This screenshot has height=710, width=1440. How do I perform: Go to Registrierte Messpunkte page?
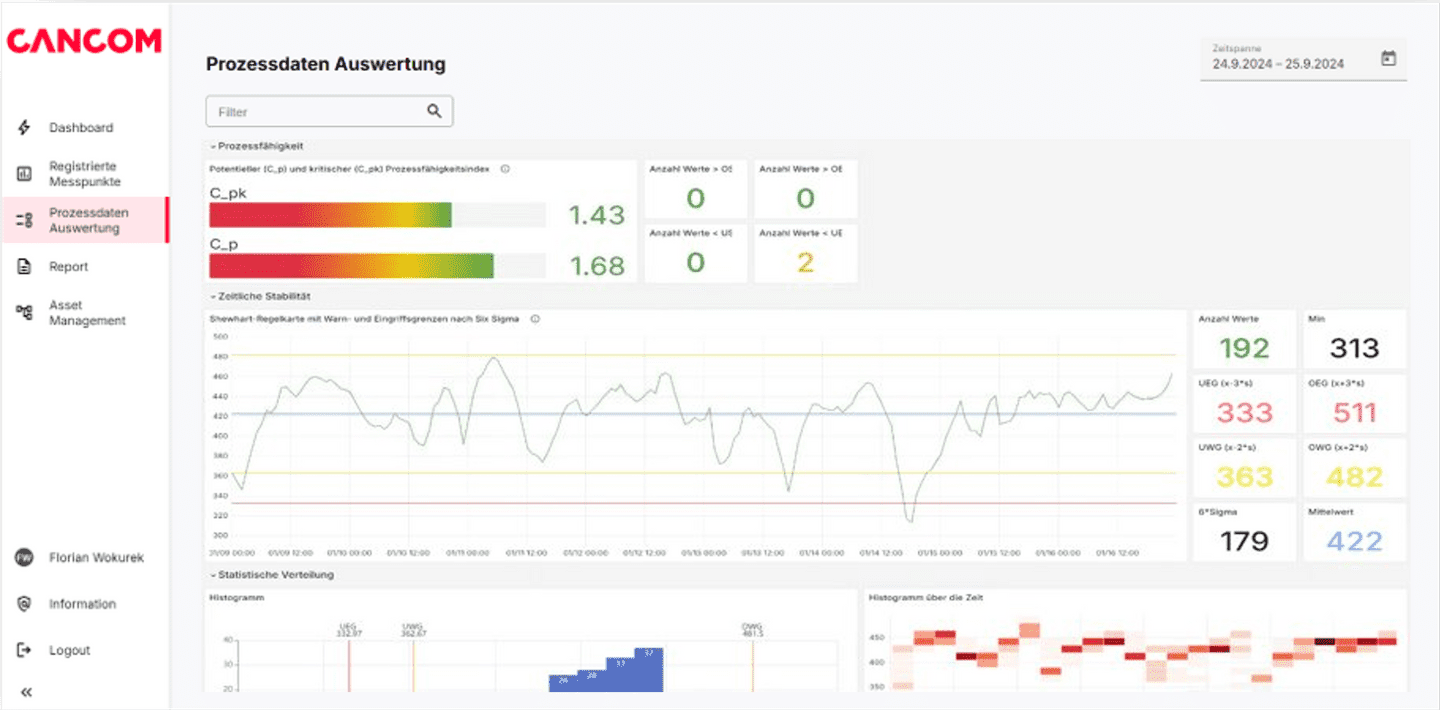[84, 174]
